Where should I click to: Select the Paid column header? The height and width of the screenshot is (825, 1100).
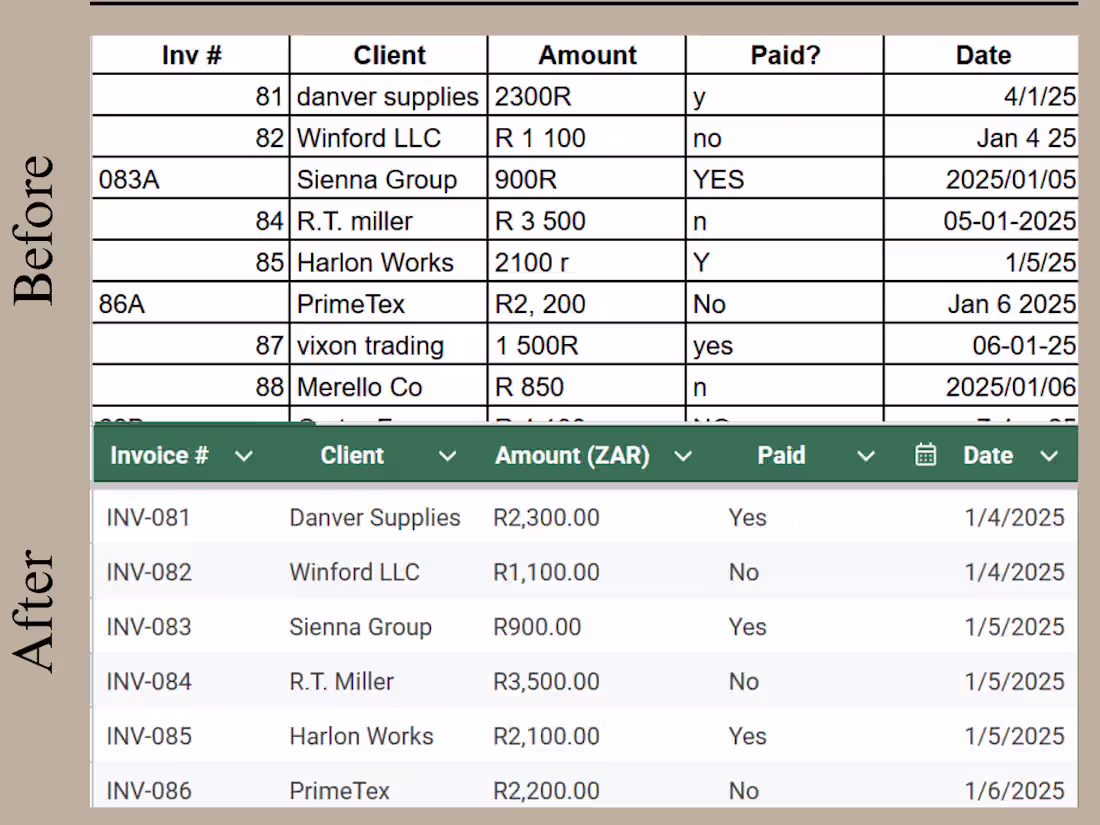pos(781,455)
